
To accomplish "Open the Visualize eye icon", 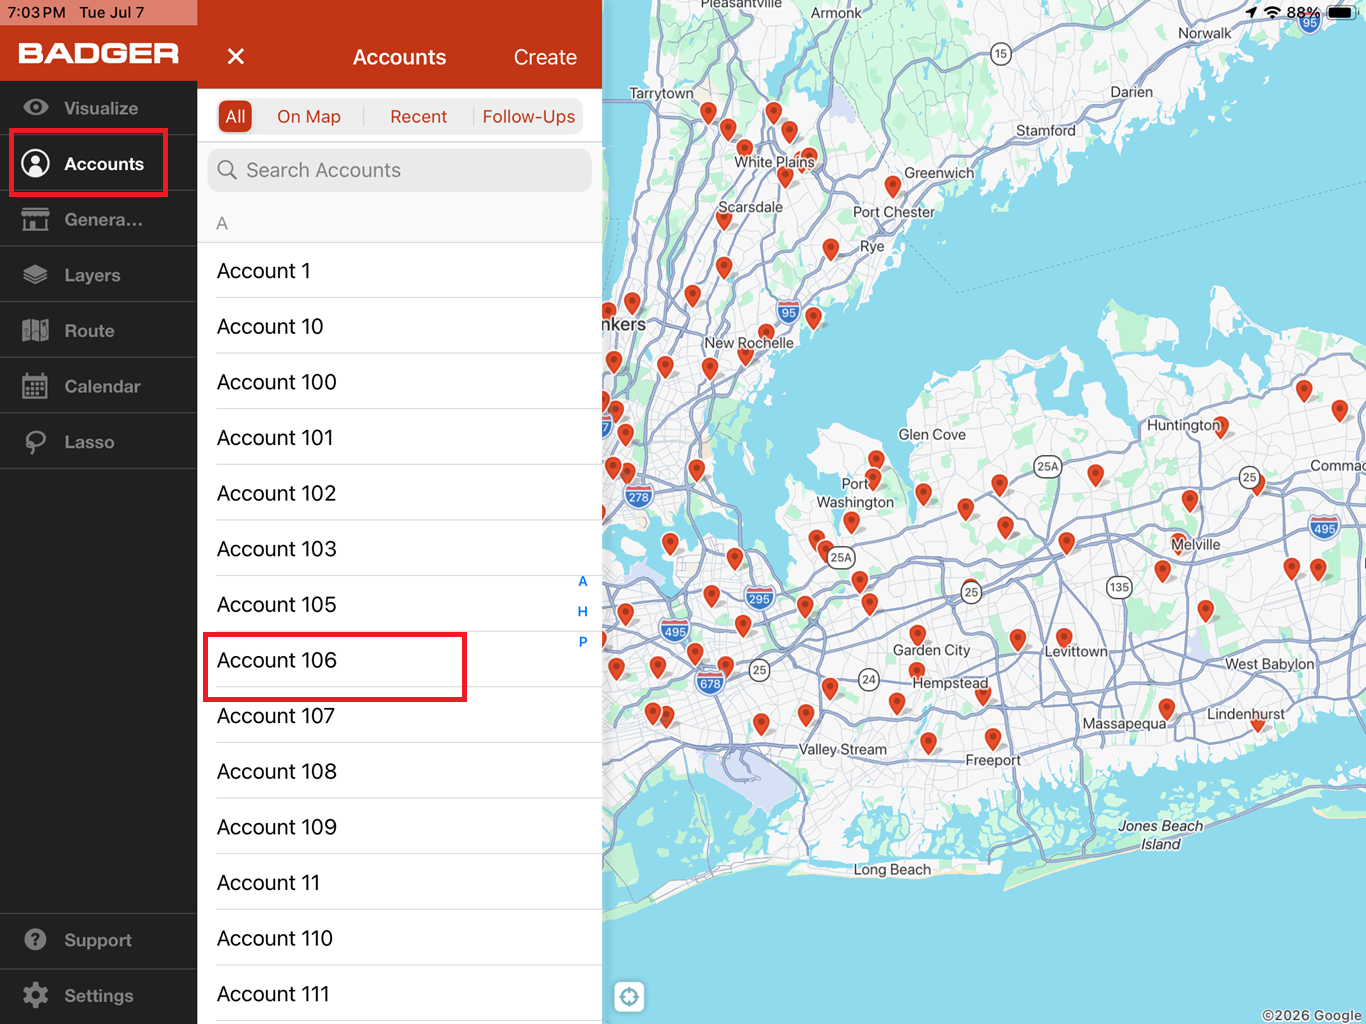I will [x=36, y=107].
